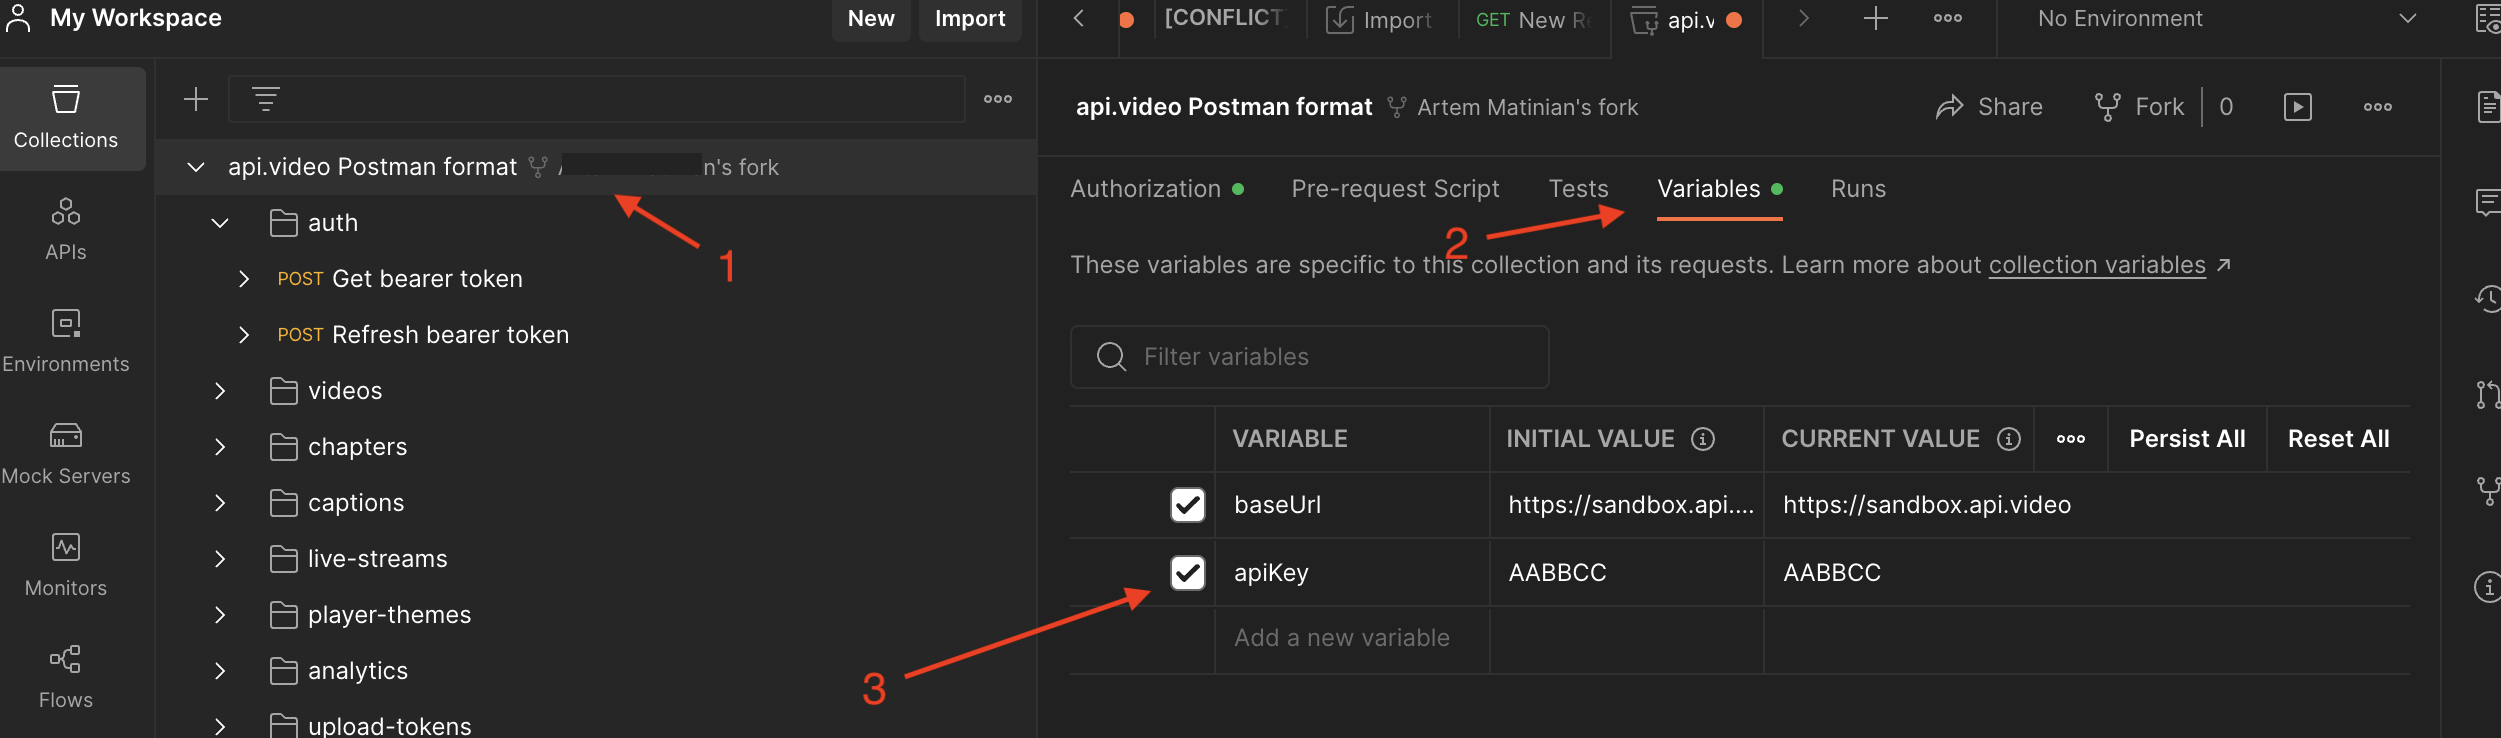This screenshot has height=738, width=2501.
Task: Open changelog history icon in right sidebar
Action: [2487, 298]
